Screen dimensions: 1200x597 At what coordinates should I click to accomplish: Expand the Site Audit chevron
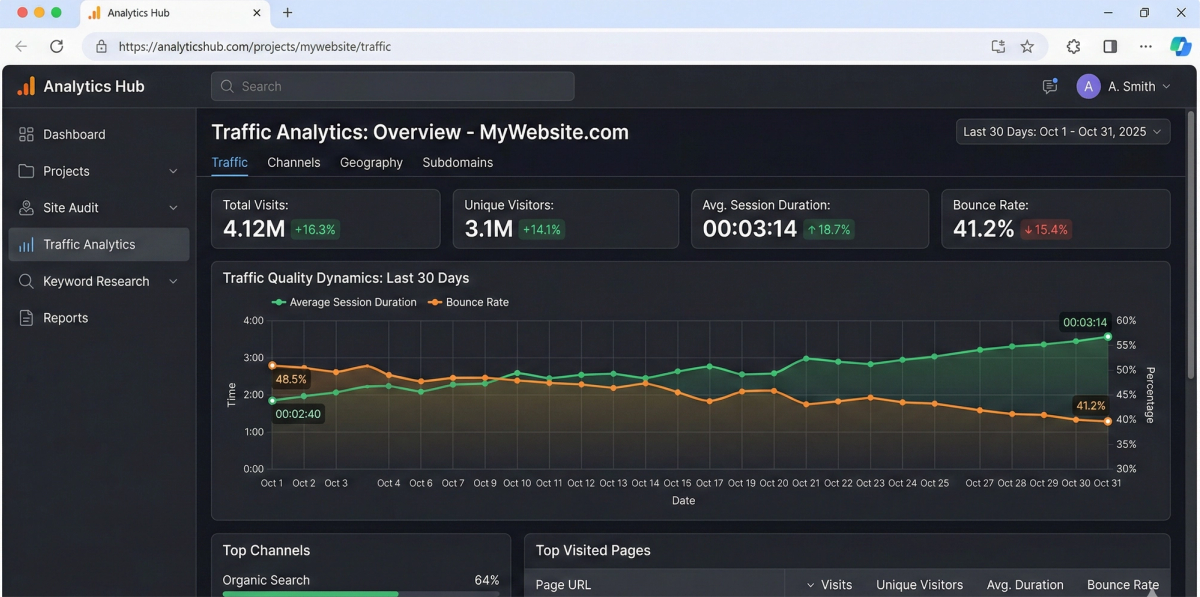[x=173, y=208]
